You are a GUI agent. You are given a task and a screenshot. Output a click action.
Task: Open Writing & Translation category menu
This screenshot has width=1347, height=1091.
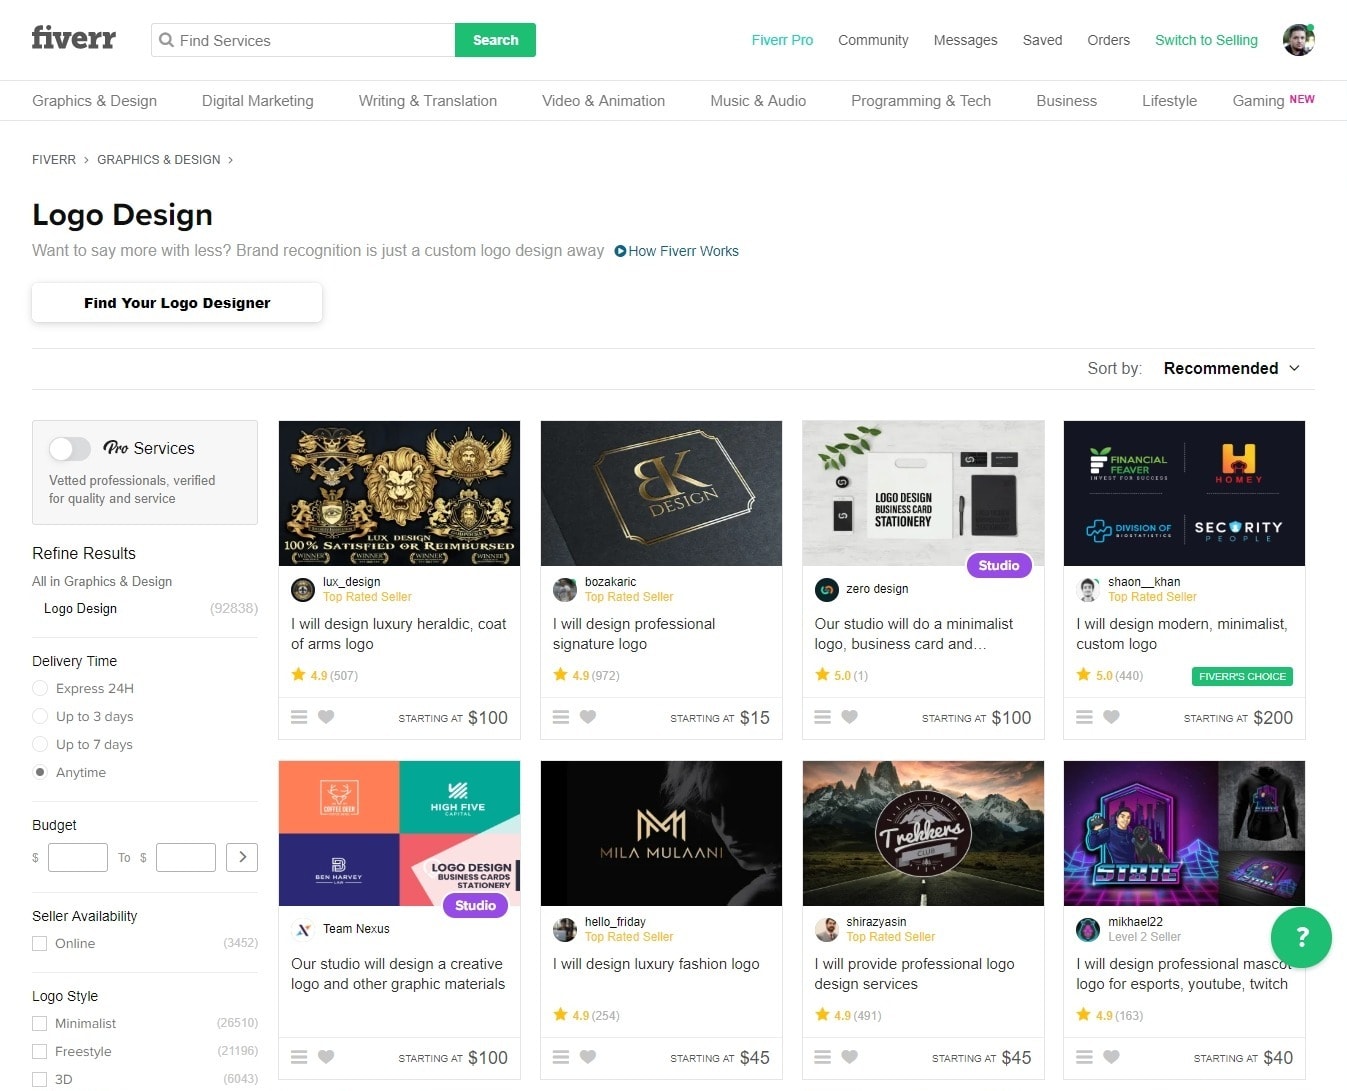point(428,101)
